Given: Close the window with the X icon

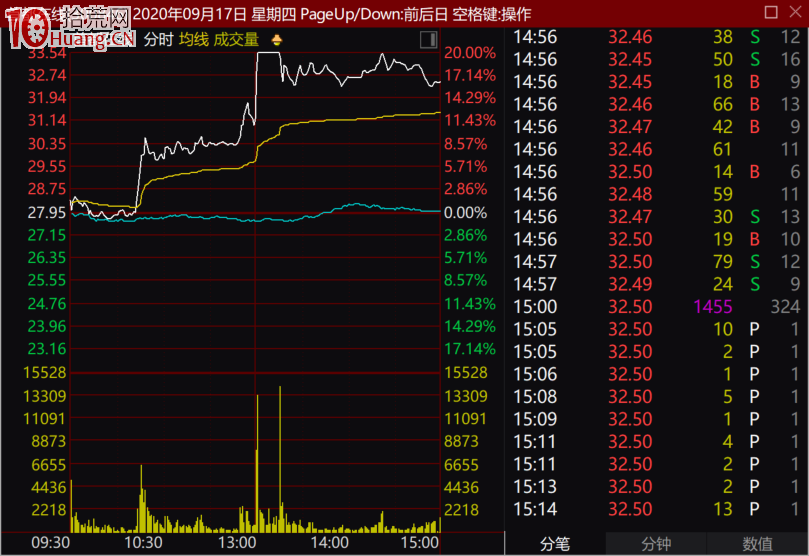Looking at the screenshot, I should (796, 12).
